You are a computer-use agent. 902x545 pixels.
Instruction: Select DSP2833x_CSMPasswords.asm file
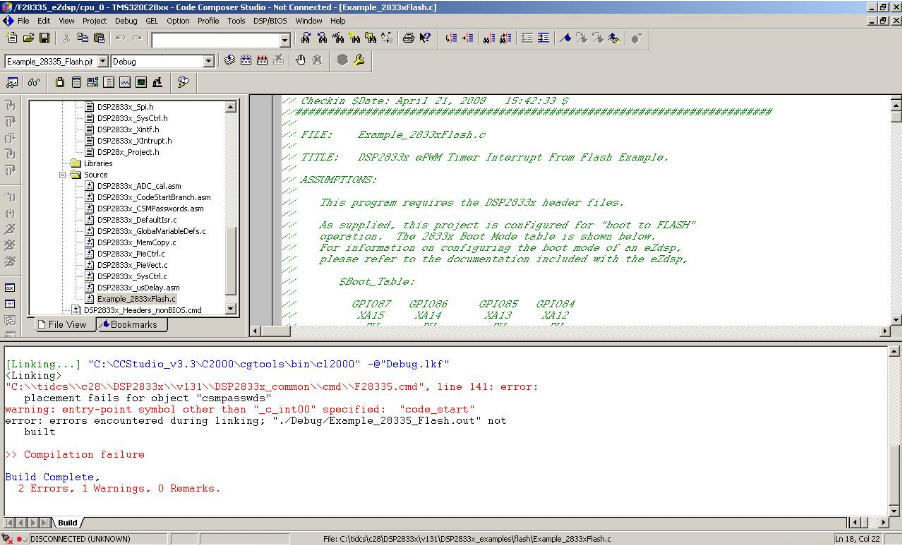pos(150,209)
